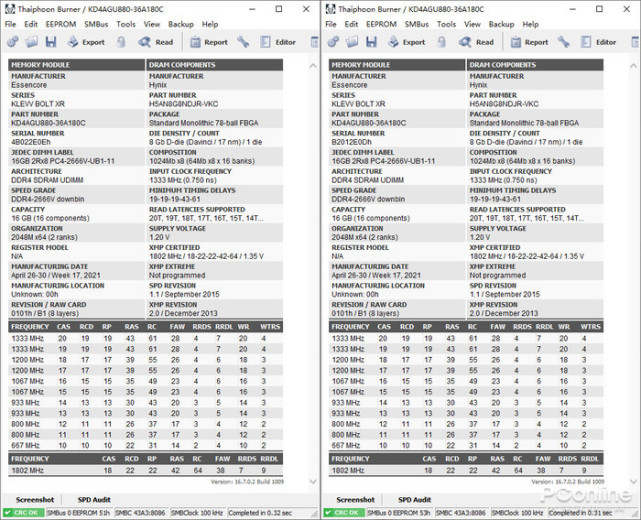Click the up scroll arrow in right window
Image resolution: width=641 pixels, height=520 pixels.
633,65
